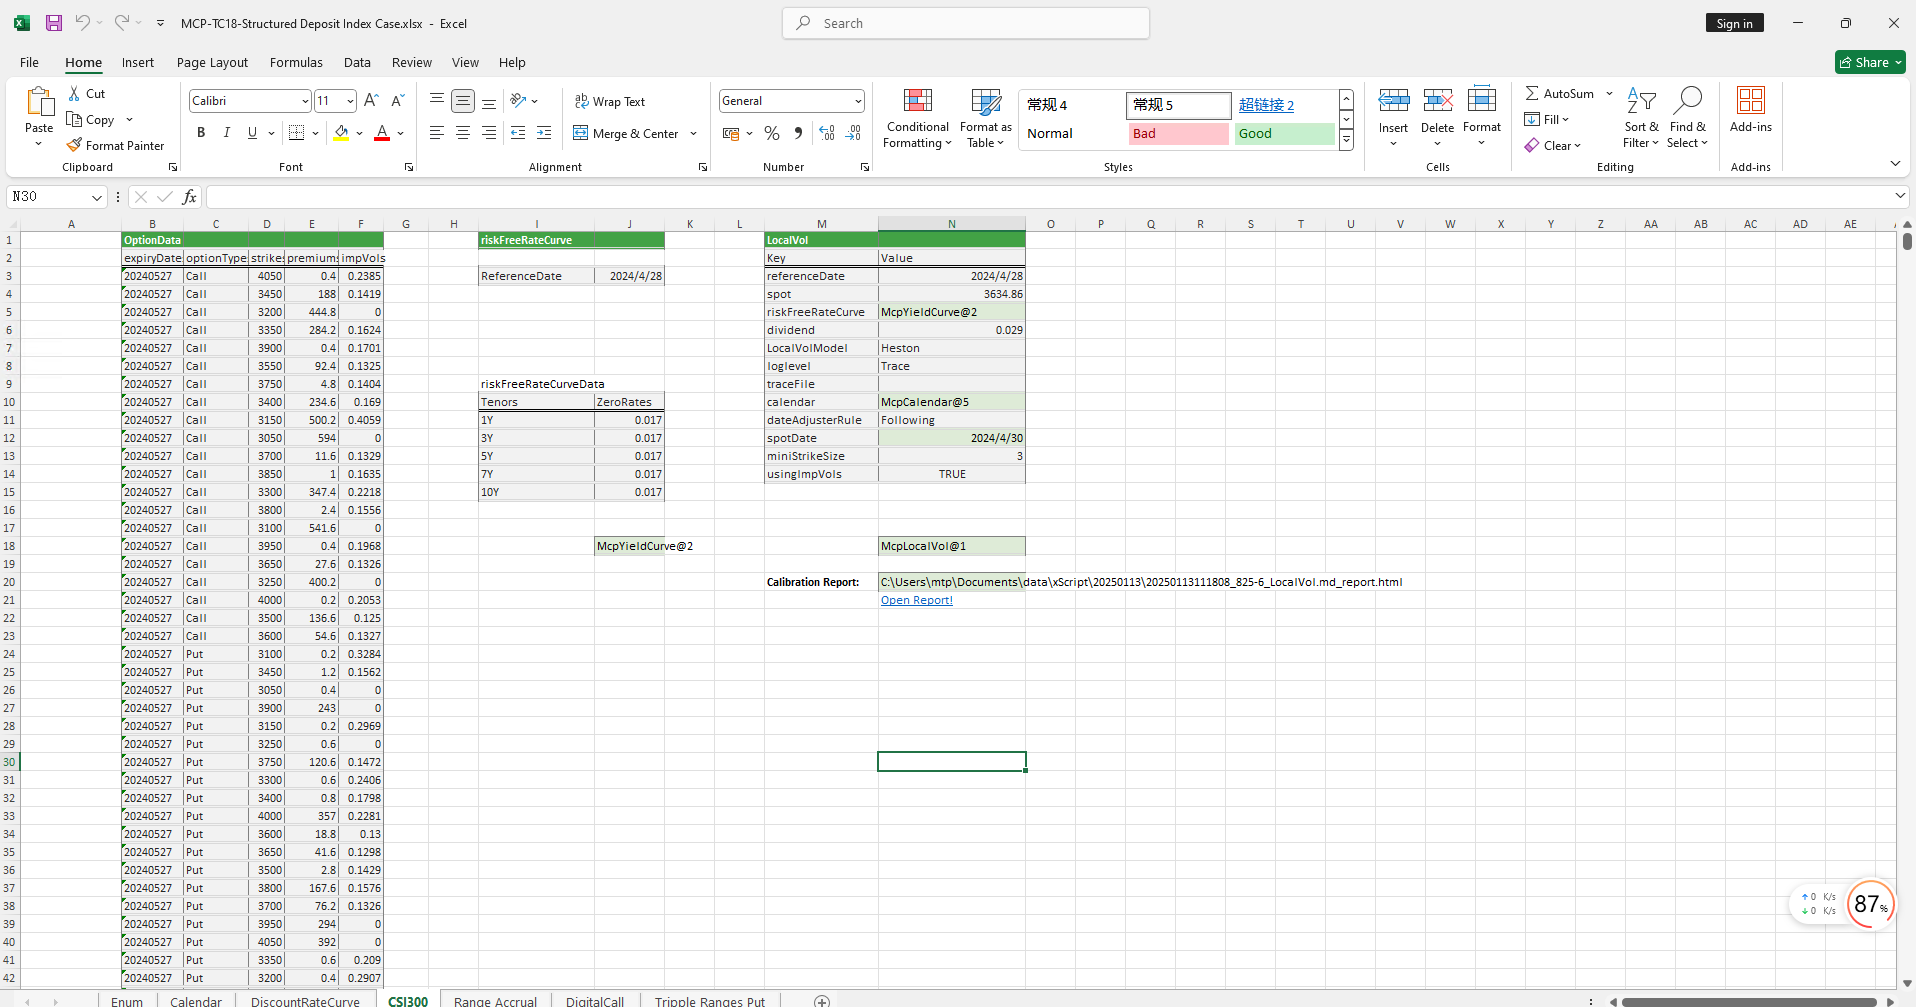Open Sort & Filter
This screenshot has height=1007, width=1916.
(1641, 118)
